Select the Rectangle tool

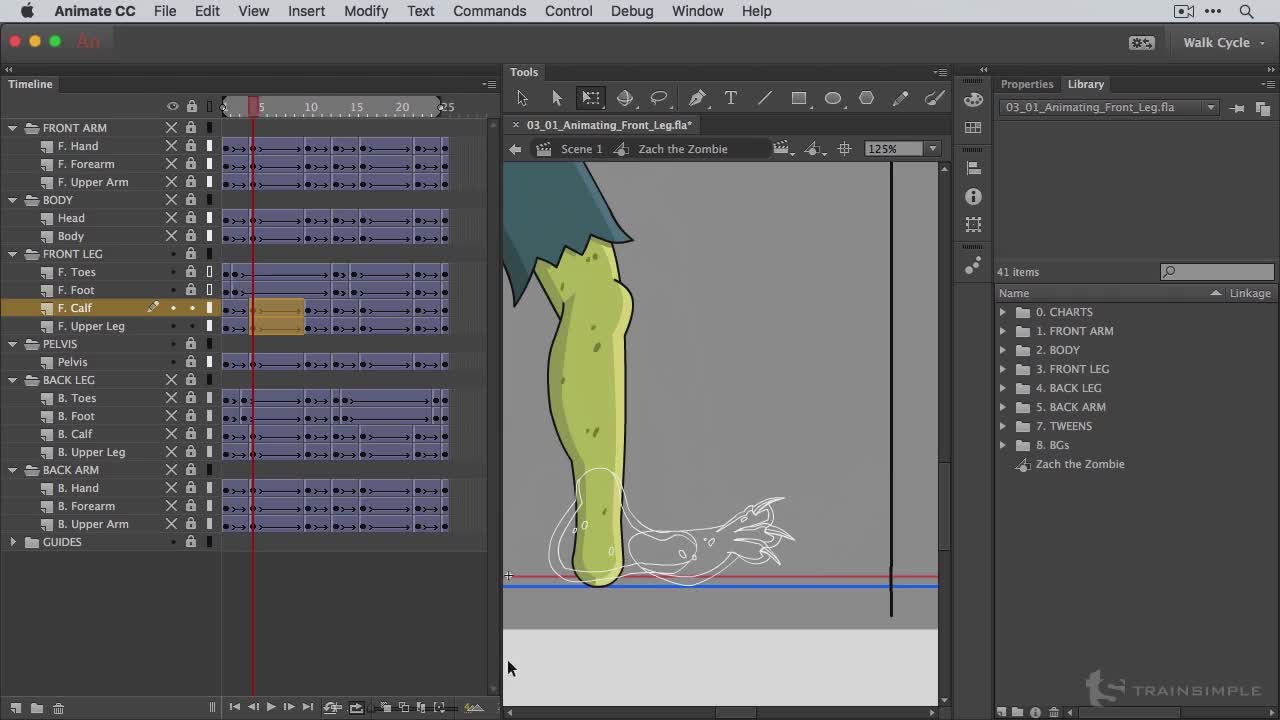(x=799, y=98)
